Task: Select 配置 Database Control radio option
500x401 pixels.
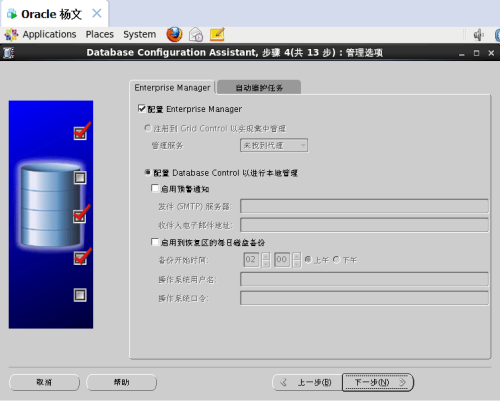Action: [x=148, y=172]
